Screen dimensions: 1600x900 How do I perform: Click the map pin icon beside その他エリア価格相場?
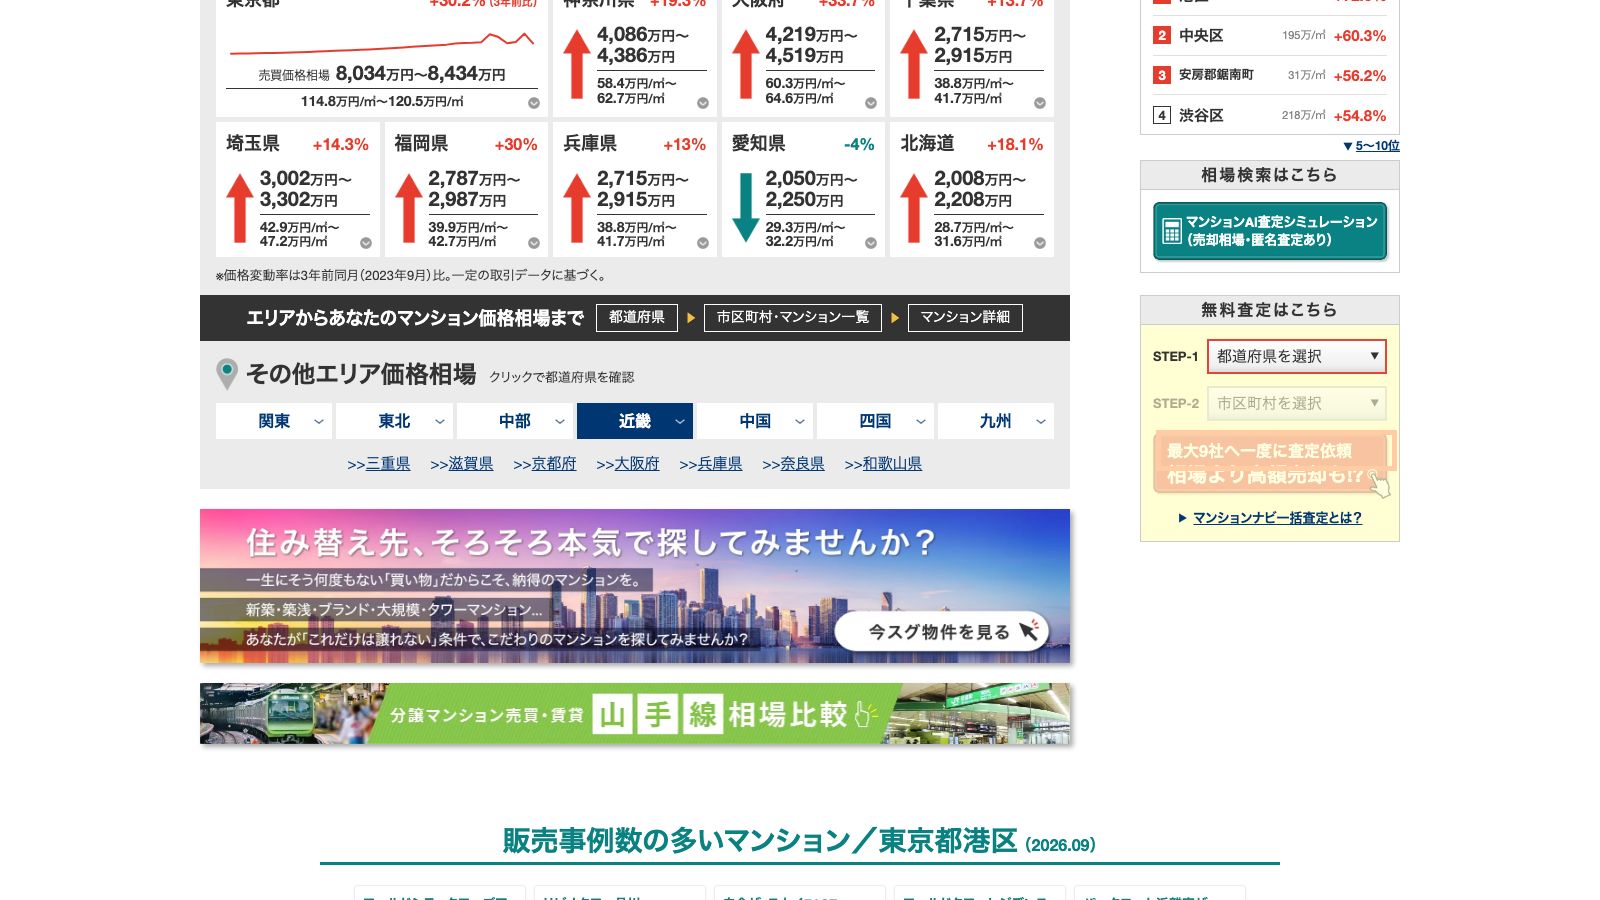click(227, 374)
